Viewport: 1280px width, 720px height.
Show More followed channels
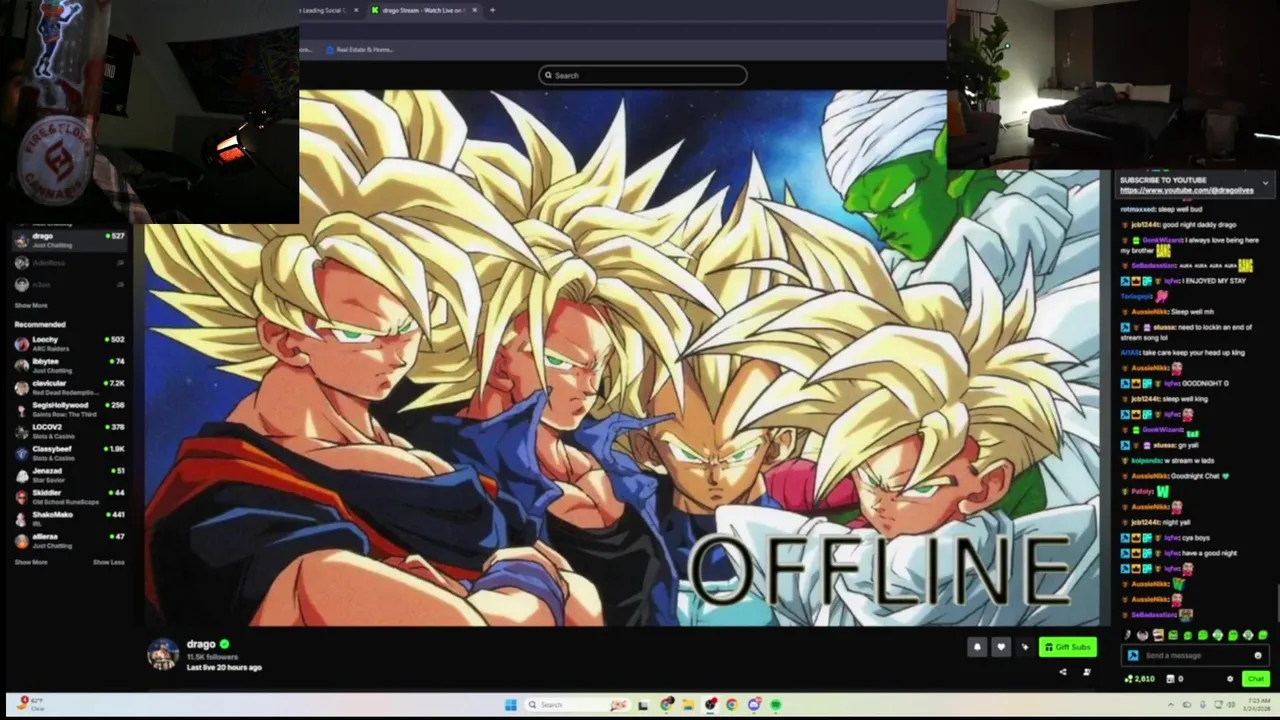tap(31, 305)
